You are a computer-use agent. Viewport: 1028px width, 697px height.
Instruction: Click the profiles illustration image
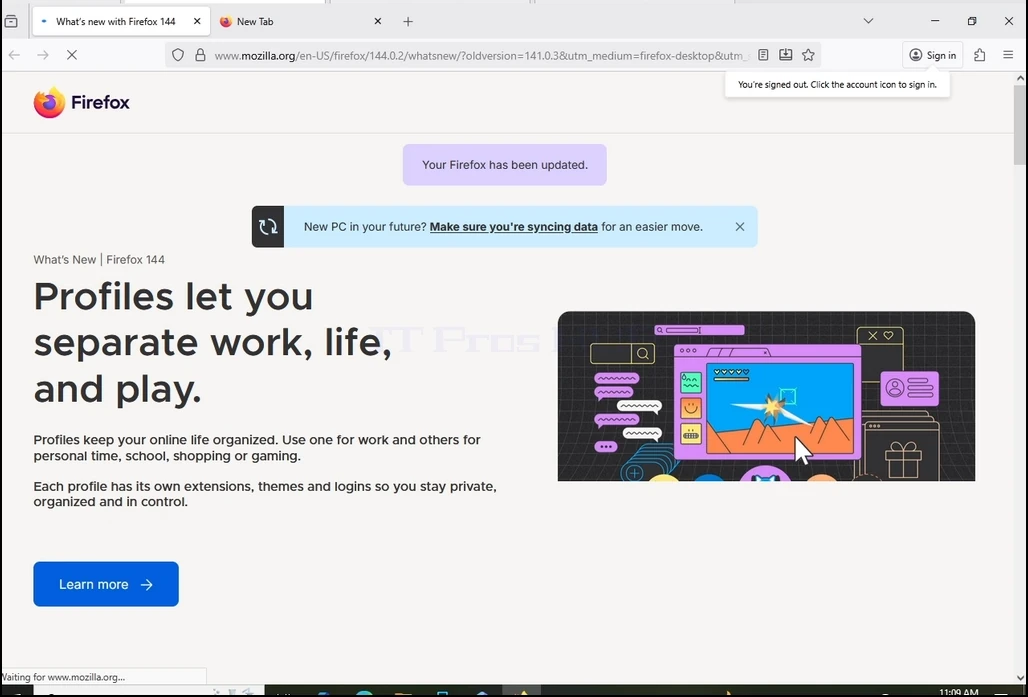(x=766, y=396)
